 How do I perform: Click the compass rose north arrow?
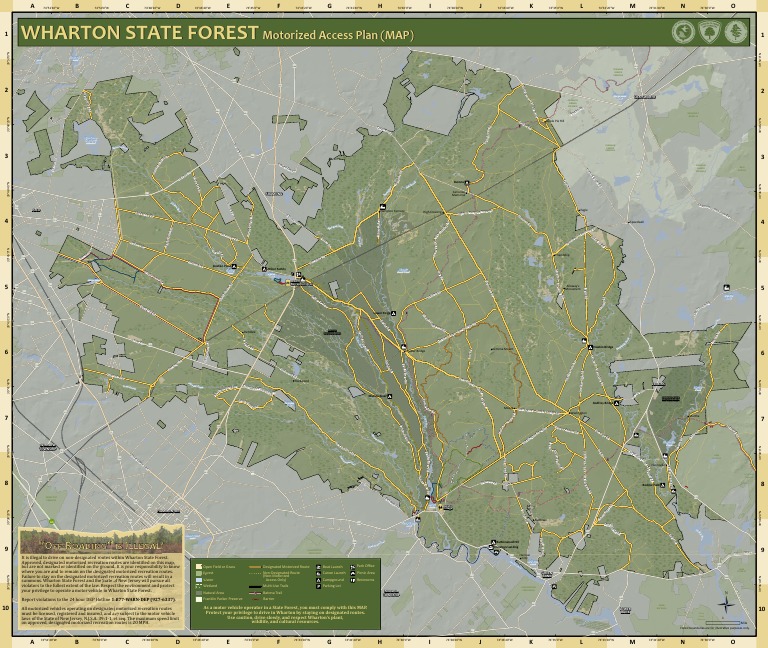click(x=726, y=601)
